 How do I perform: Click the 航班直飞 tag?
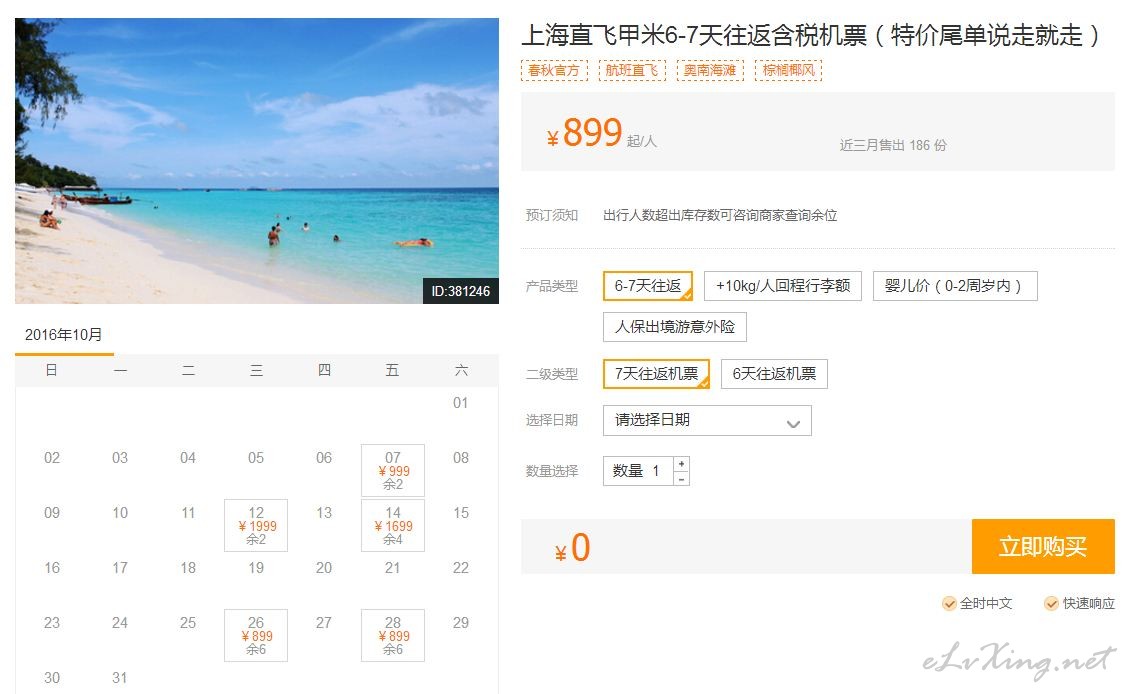click(x=632, y=70)
